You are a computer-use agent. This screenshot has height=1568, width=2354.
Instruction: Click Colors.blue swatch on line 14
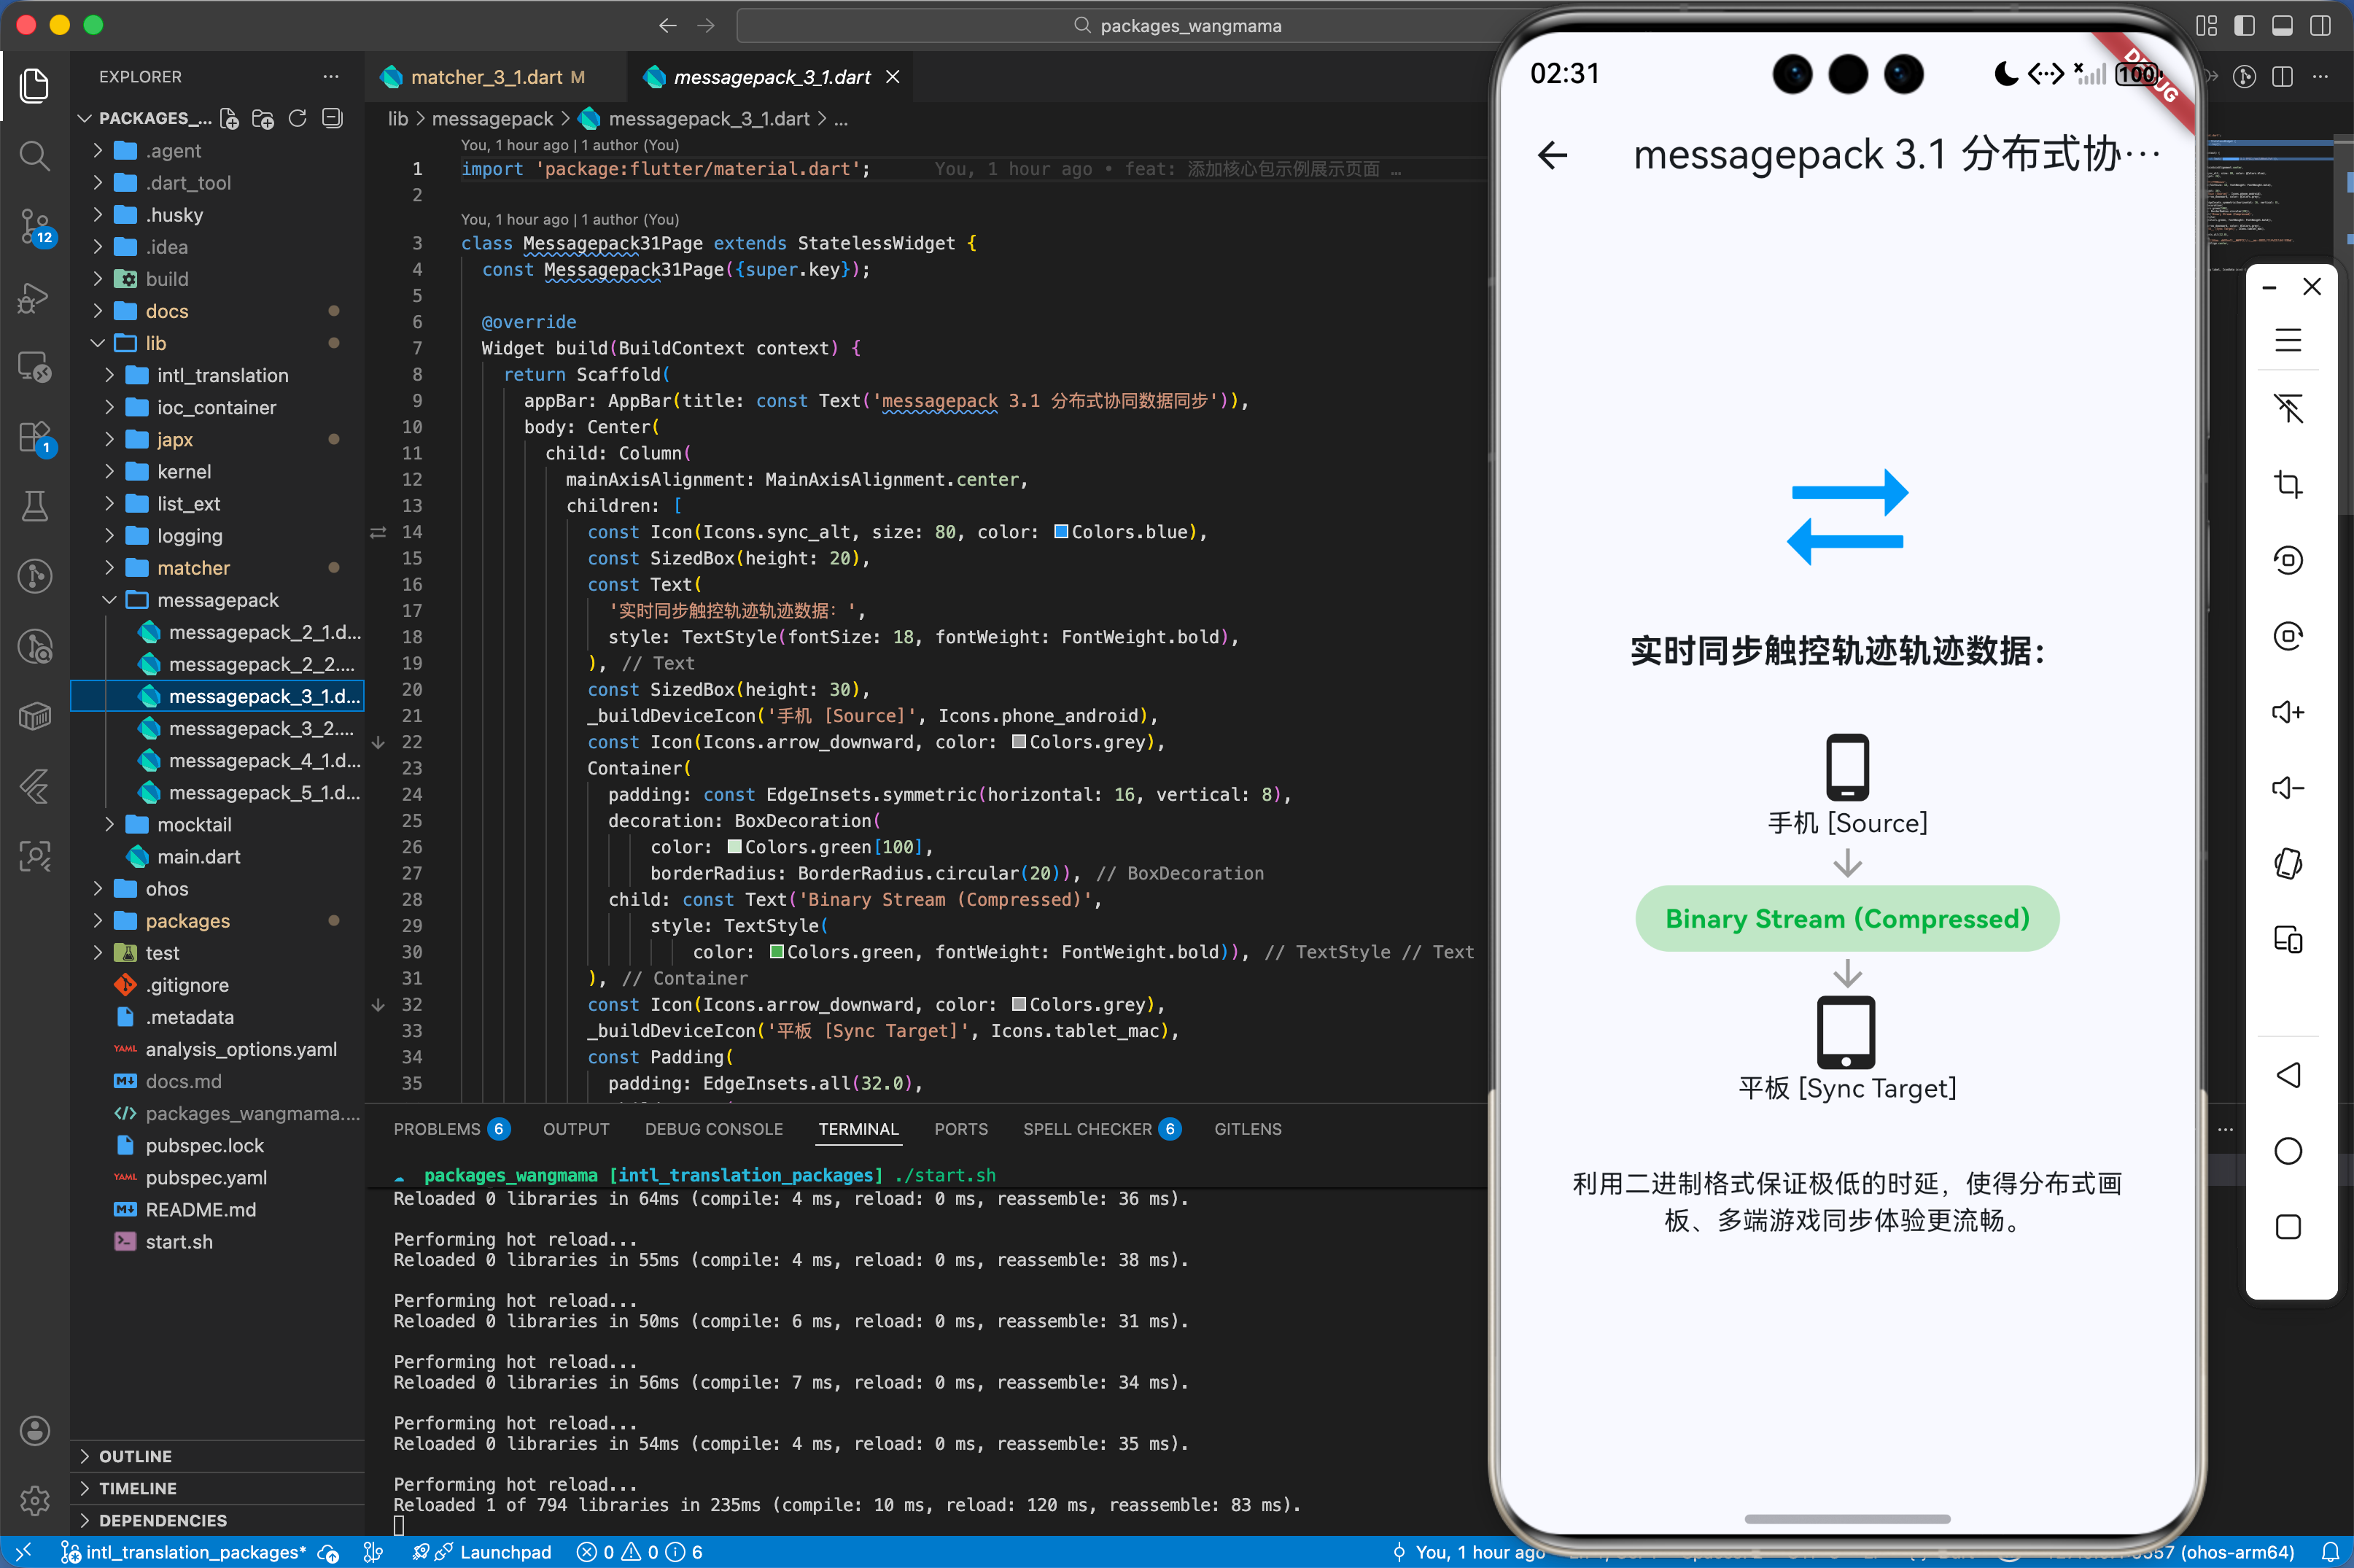[1061, 532]
